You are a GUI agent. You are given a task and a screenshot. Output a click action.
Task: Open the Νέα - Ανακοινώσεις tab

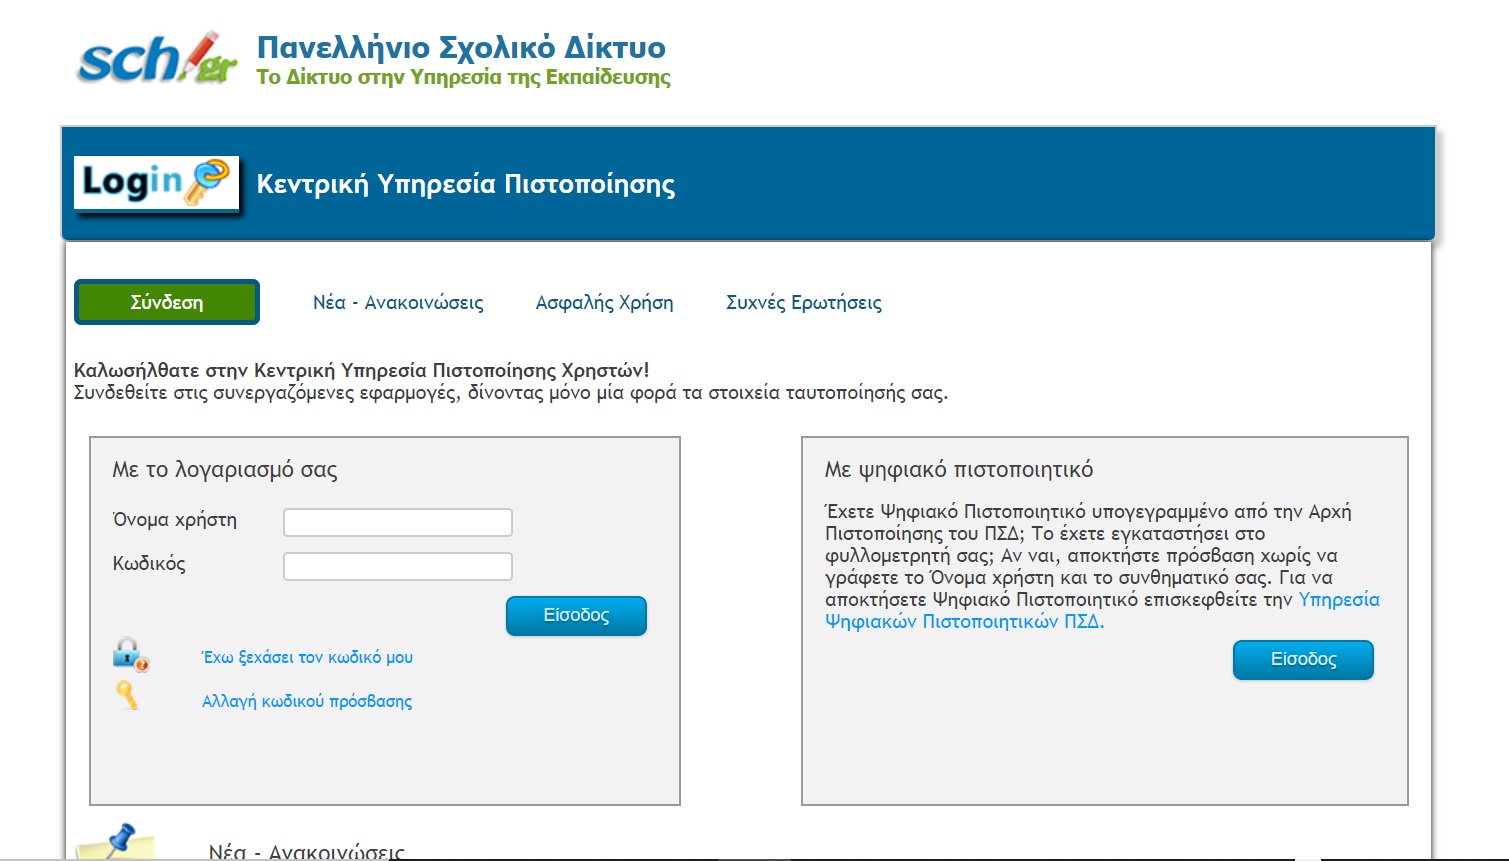(x=398, y=303)
